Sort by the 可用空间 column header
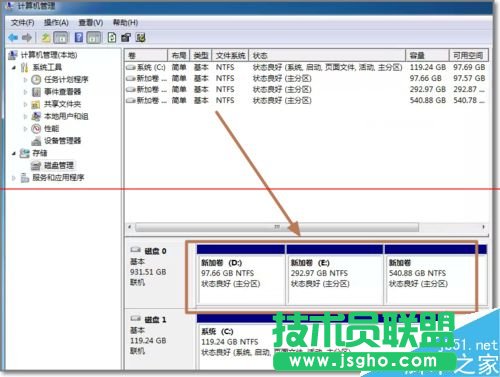This screenshot has height=377, width=500. click(x=468, y=55)
